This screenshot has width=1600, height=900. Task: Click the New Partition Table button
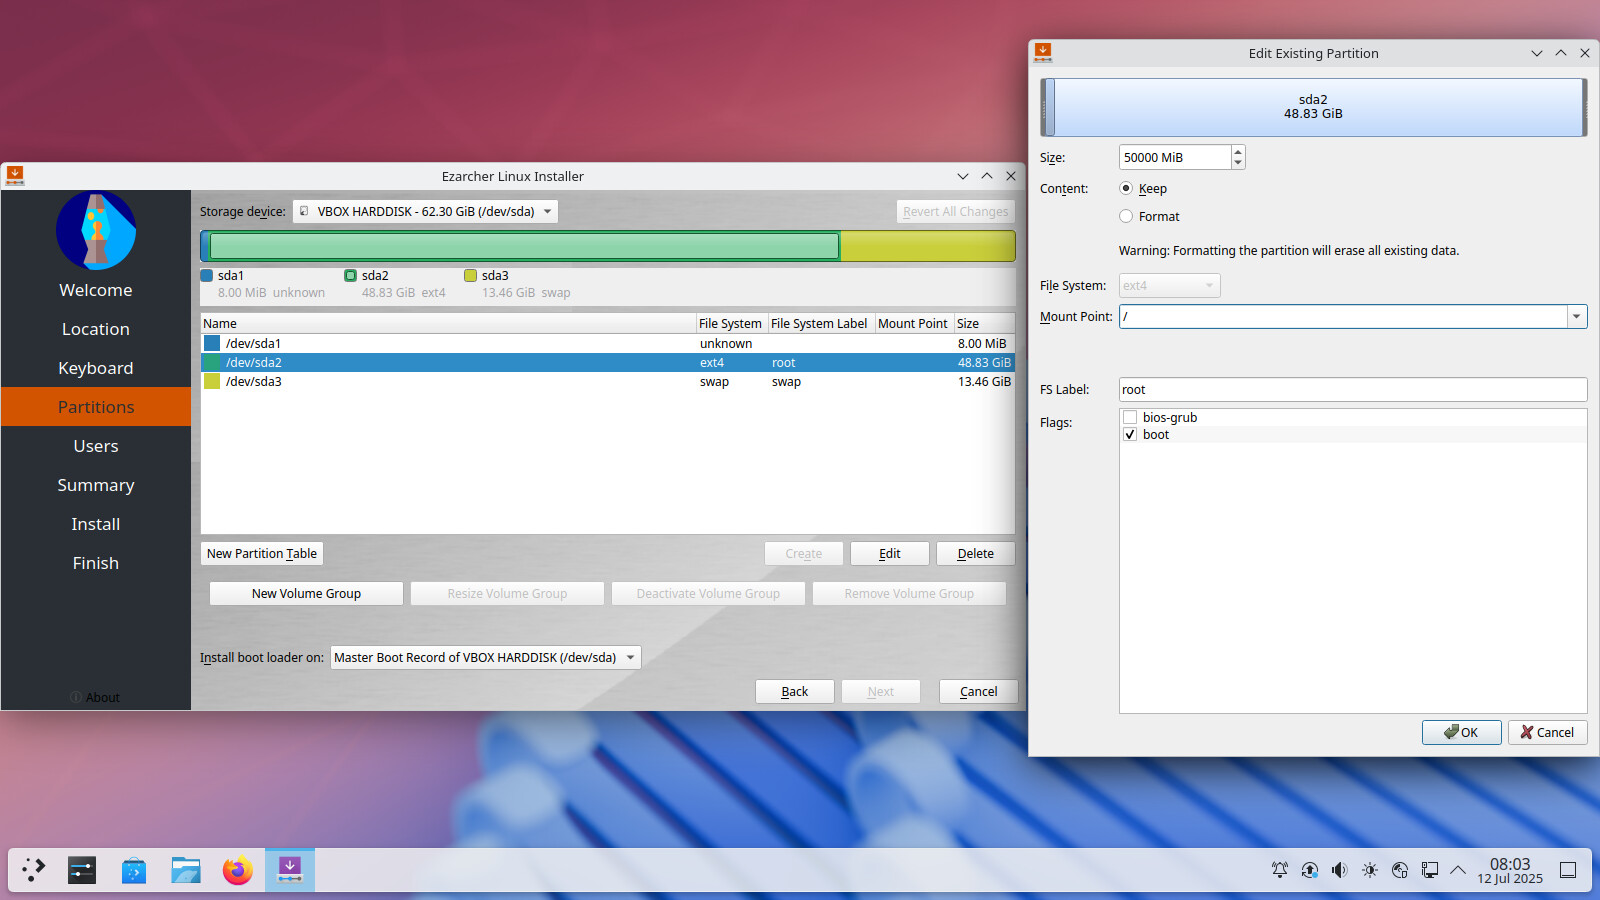click(x=262, y=554)
